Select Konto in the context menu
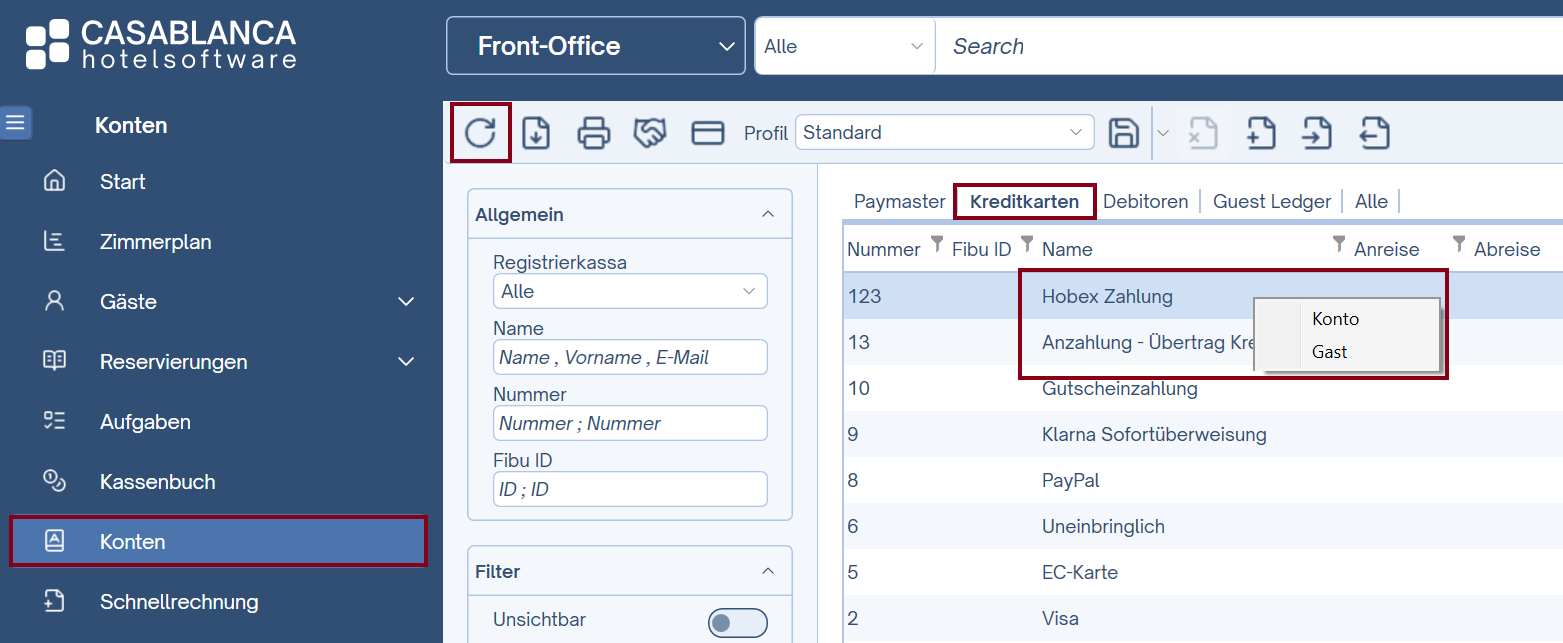 [1335, 319]
